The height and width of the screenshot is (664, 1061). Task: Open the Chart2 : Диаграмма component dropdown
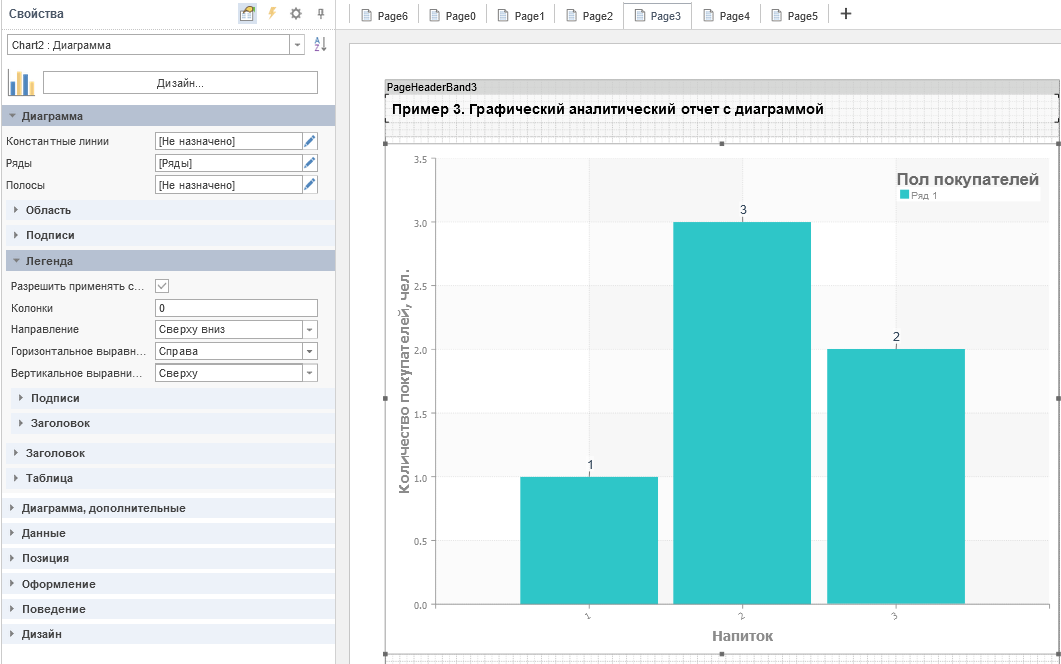pos(297,45)
